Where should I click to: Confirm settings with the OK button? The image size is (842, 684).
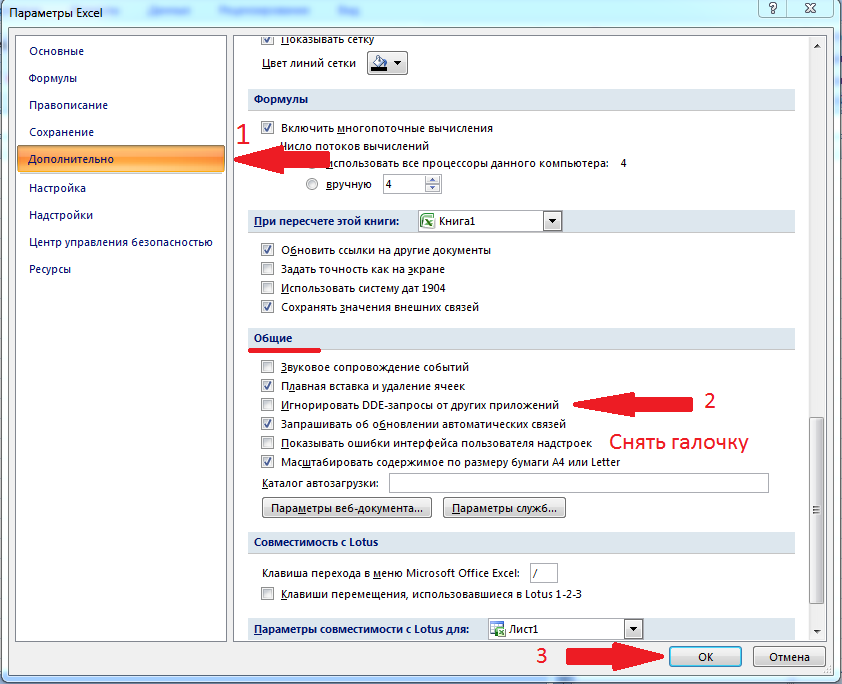click(706, 656)
